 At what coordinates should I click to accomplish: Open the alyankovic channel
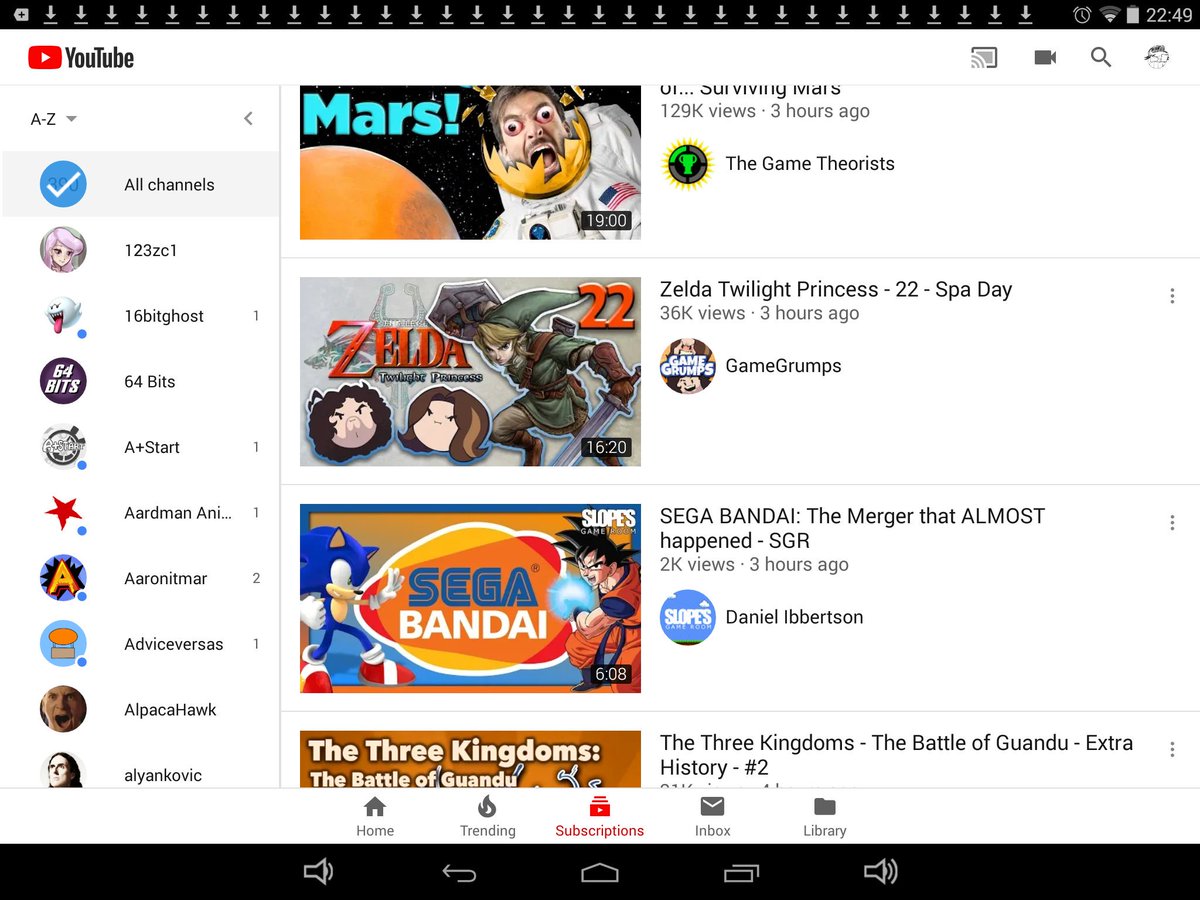tap(141, 772)
